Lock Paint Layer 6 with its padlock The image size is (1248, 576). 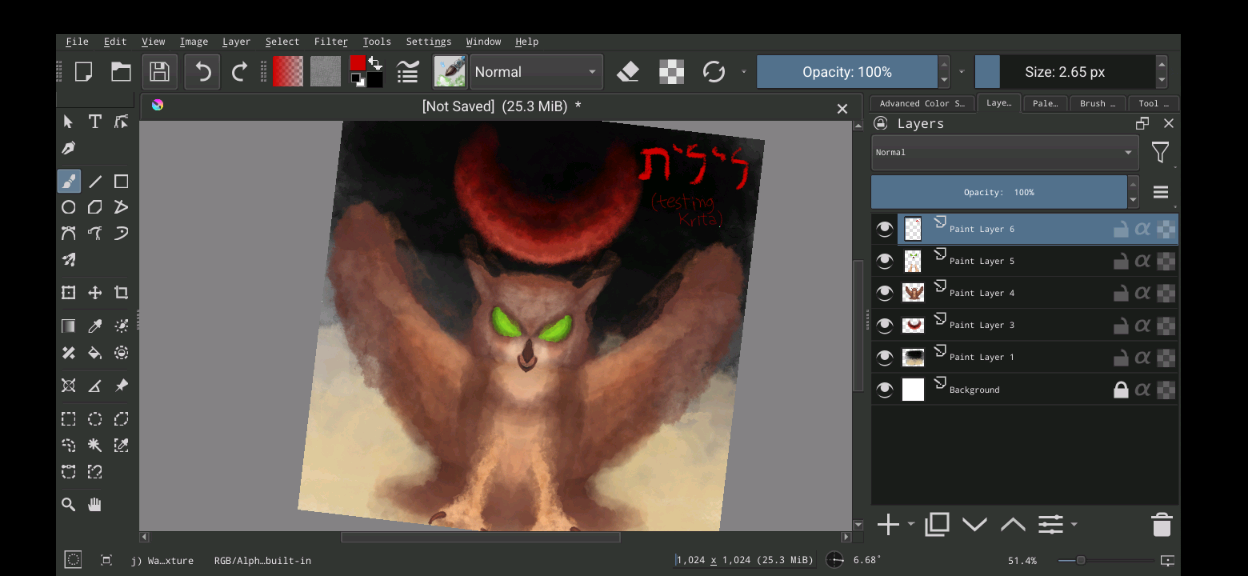1121,229
